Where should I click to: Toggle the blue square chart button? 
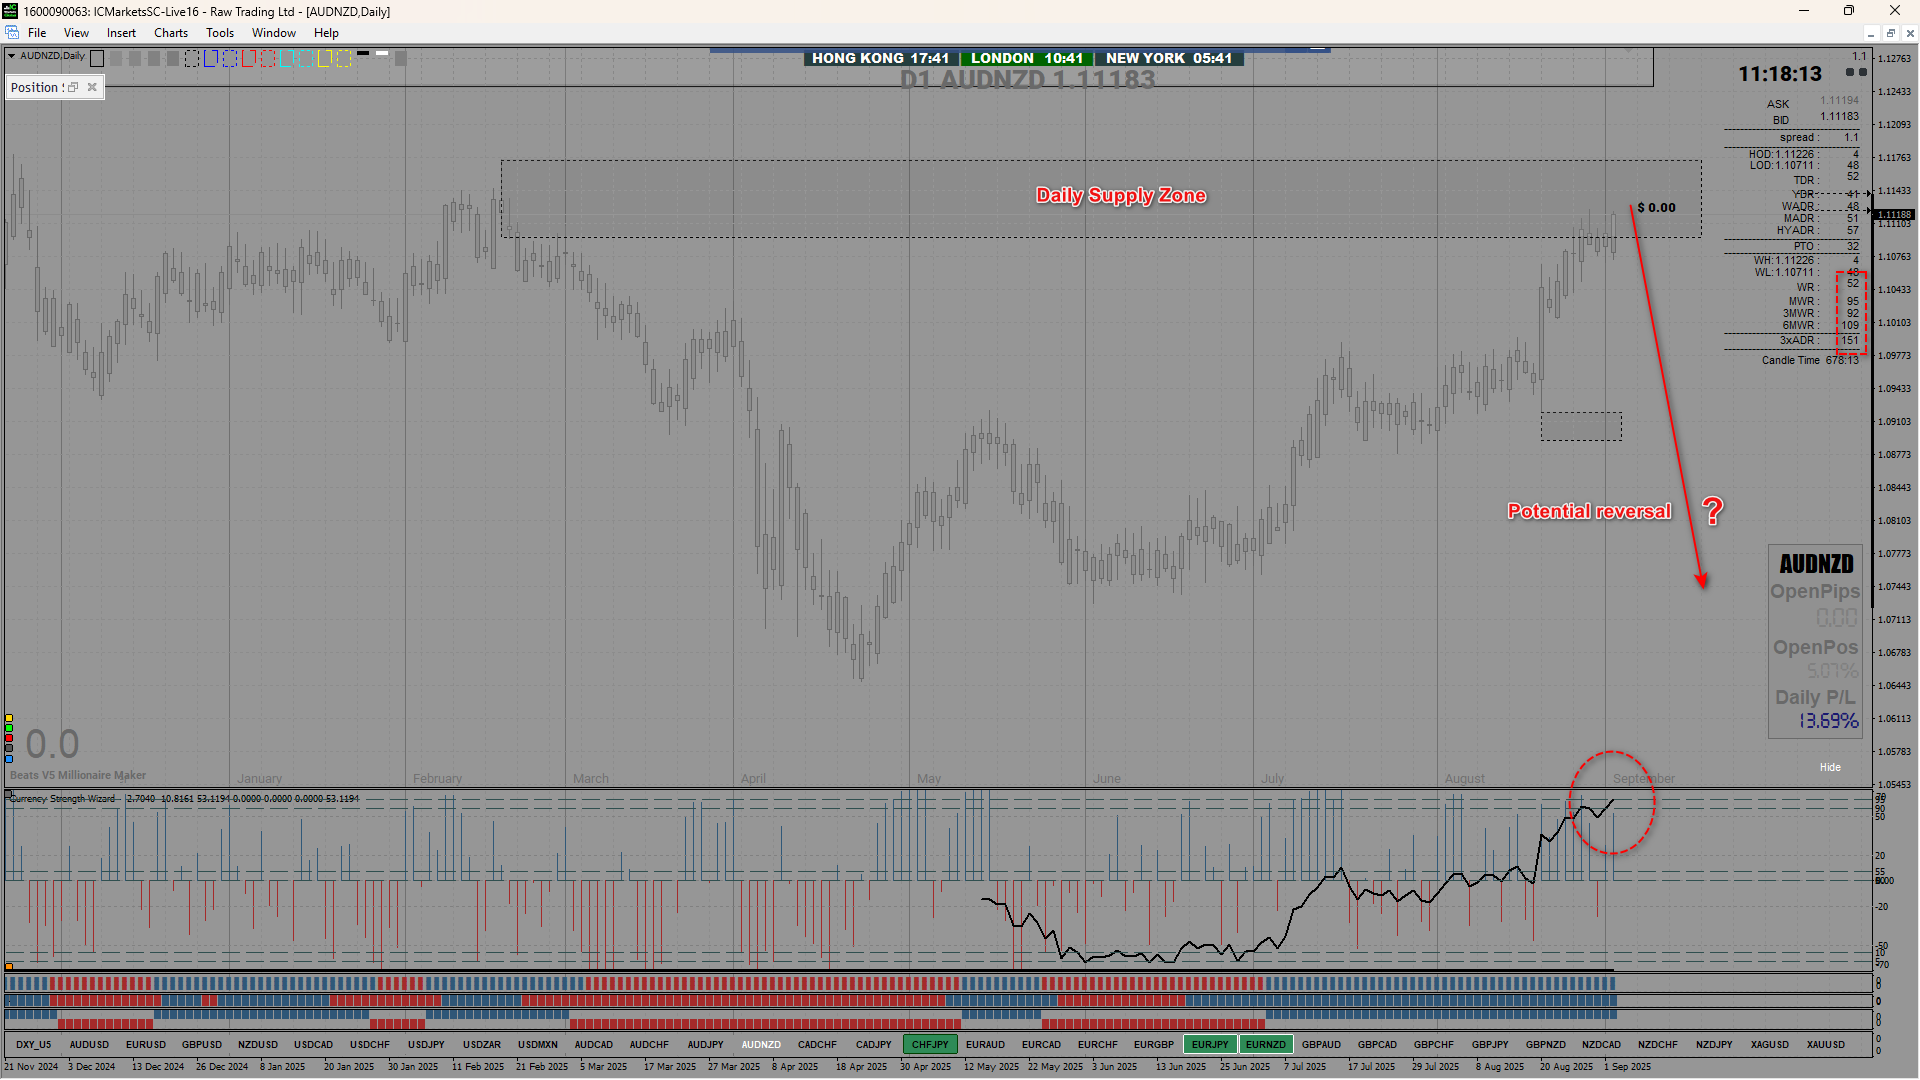9,759
